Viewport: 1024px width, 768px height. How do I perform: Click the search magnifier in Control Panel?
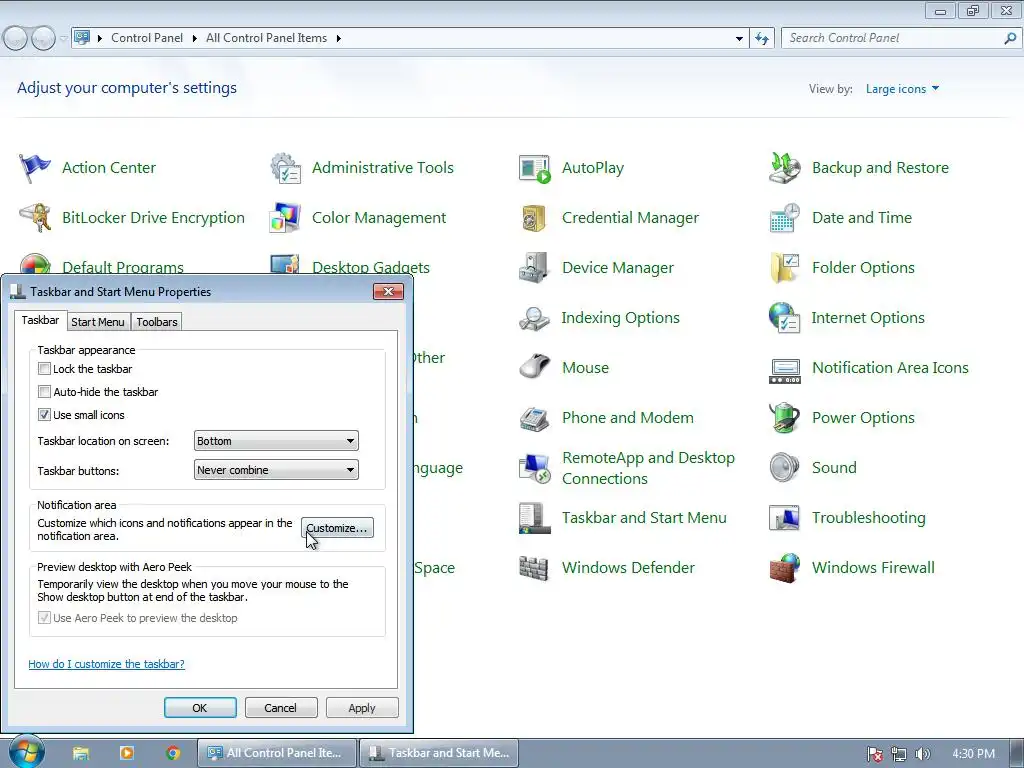tap(1010, 39)
